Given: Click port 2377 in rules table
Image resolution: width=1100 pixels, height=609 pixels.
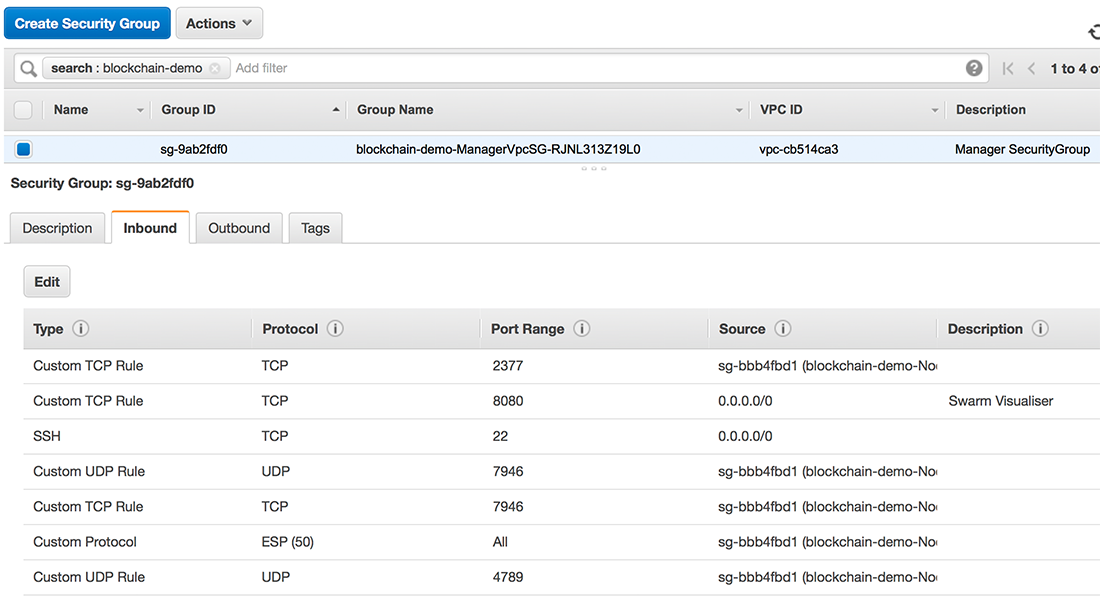Looking at the screenshot, I should (508, 366).
